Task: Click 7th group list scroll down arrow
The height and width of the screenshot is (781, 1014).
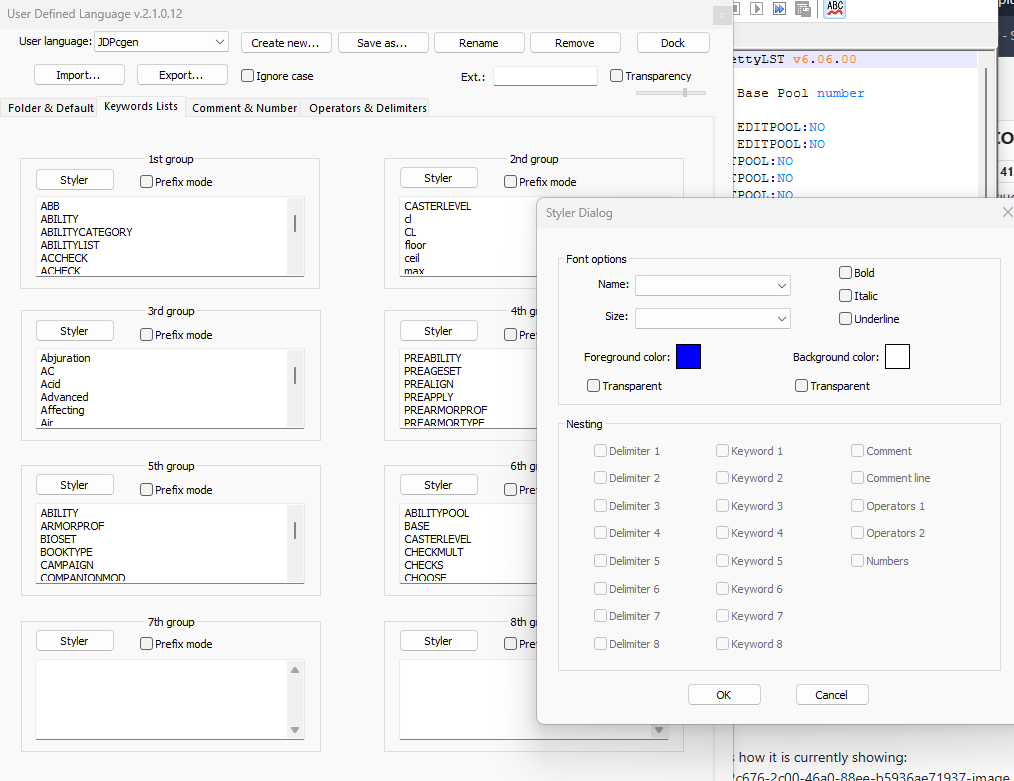Action: pyautogui.click(x=295, y=730)
